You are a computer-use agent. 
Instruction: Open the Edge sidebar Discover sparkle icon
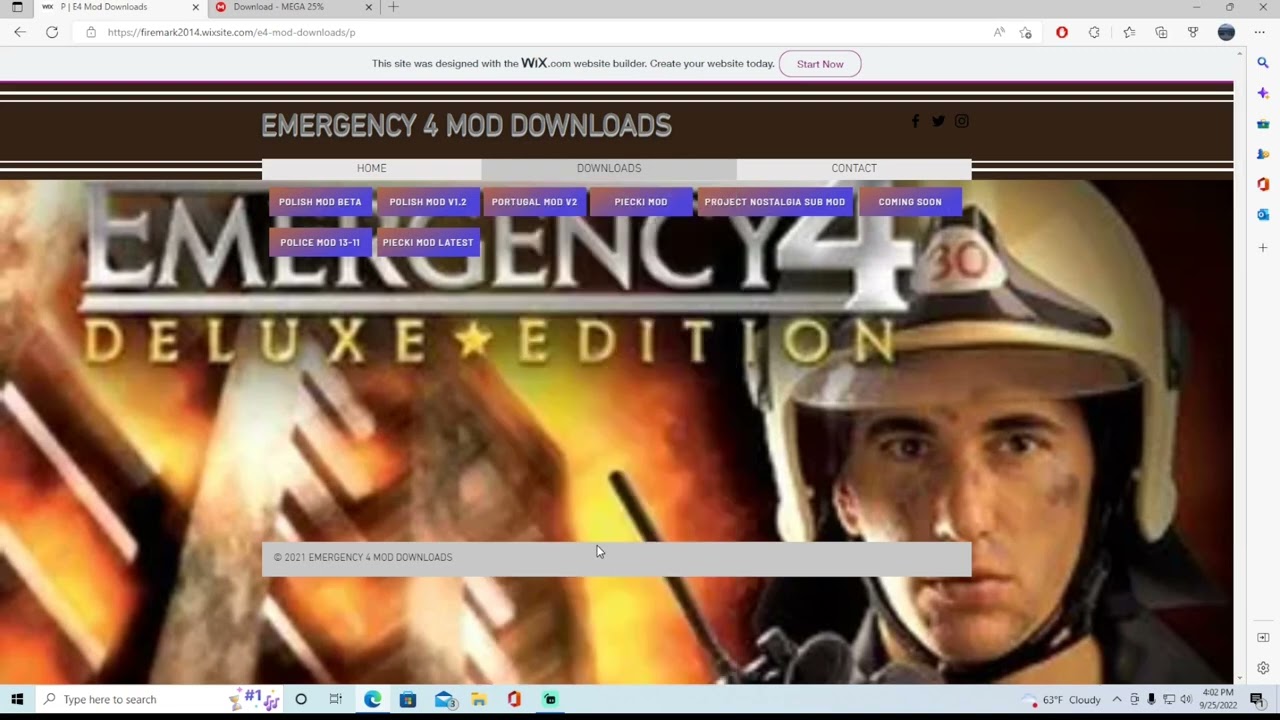click(1263, 93)
